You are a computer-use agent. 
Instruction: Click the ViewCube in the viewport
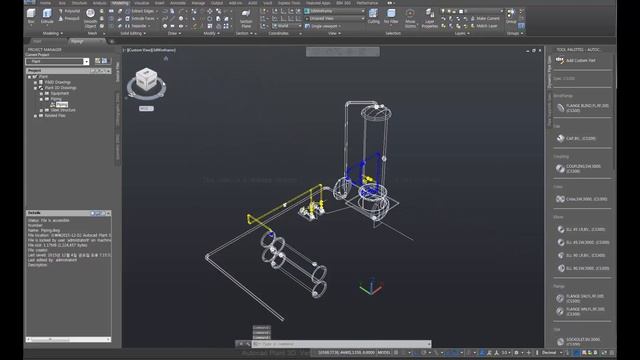tap(146, 80)
